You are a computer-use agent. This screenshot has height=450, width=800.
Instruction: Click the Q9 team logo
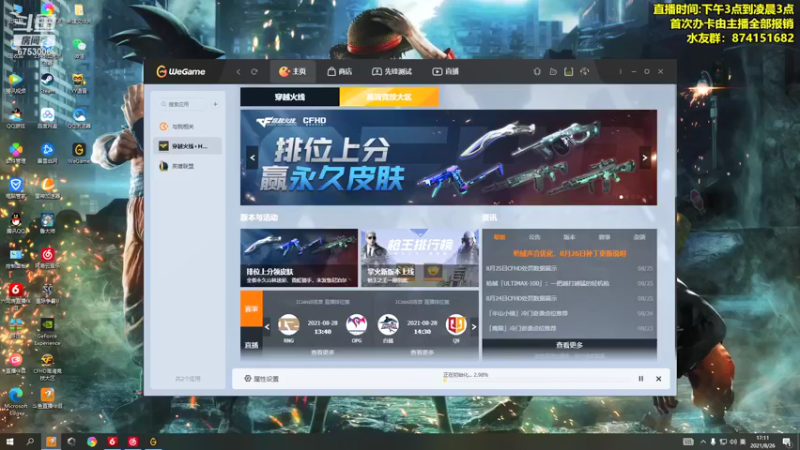pyautogui.click(x=456, y=324)
